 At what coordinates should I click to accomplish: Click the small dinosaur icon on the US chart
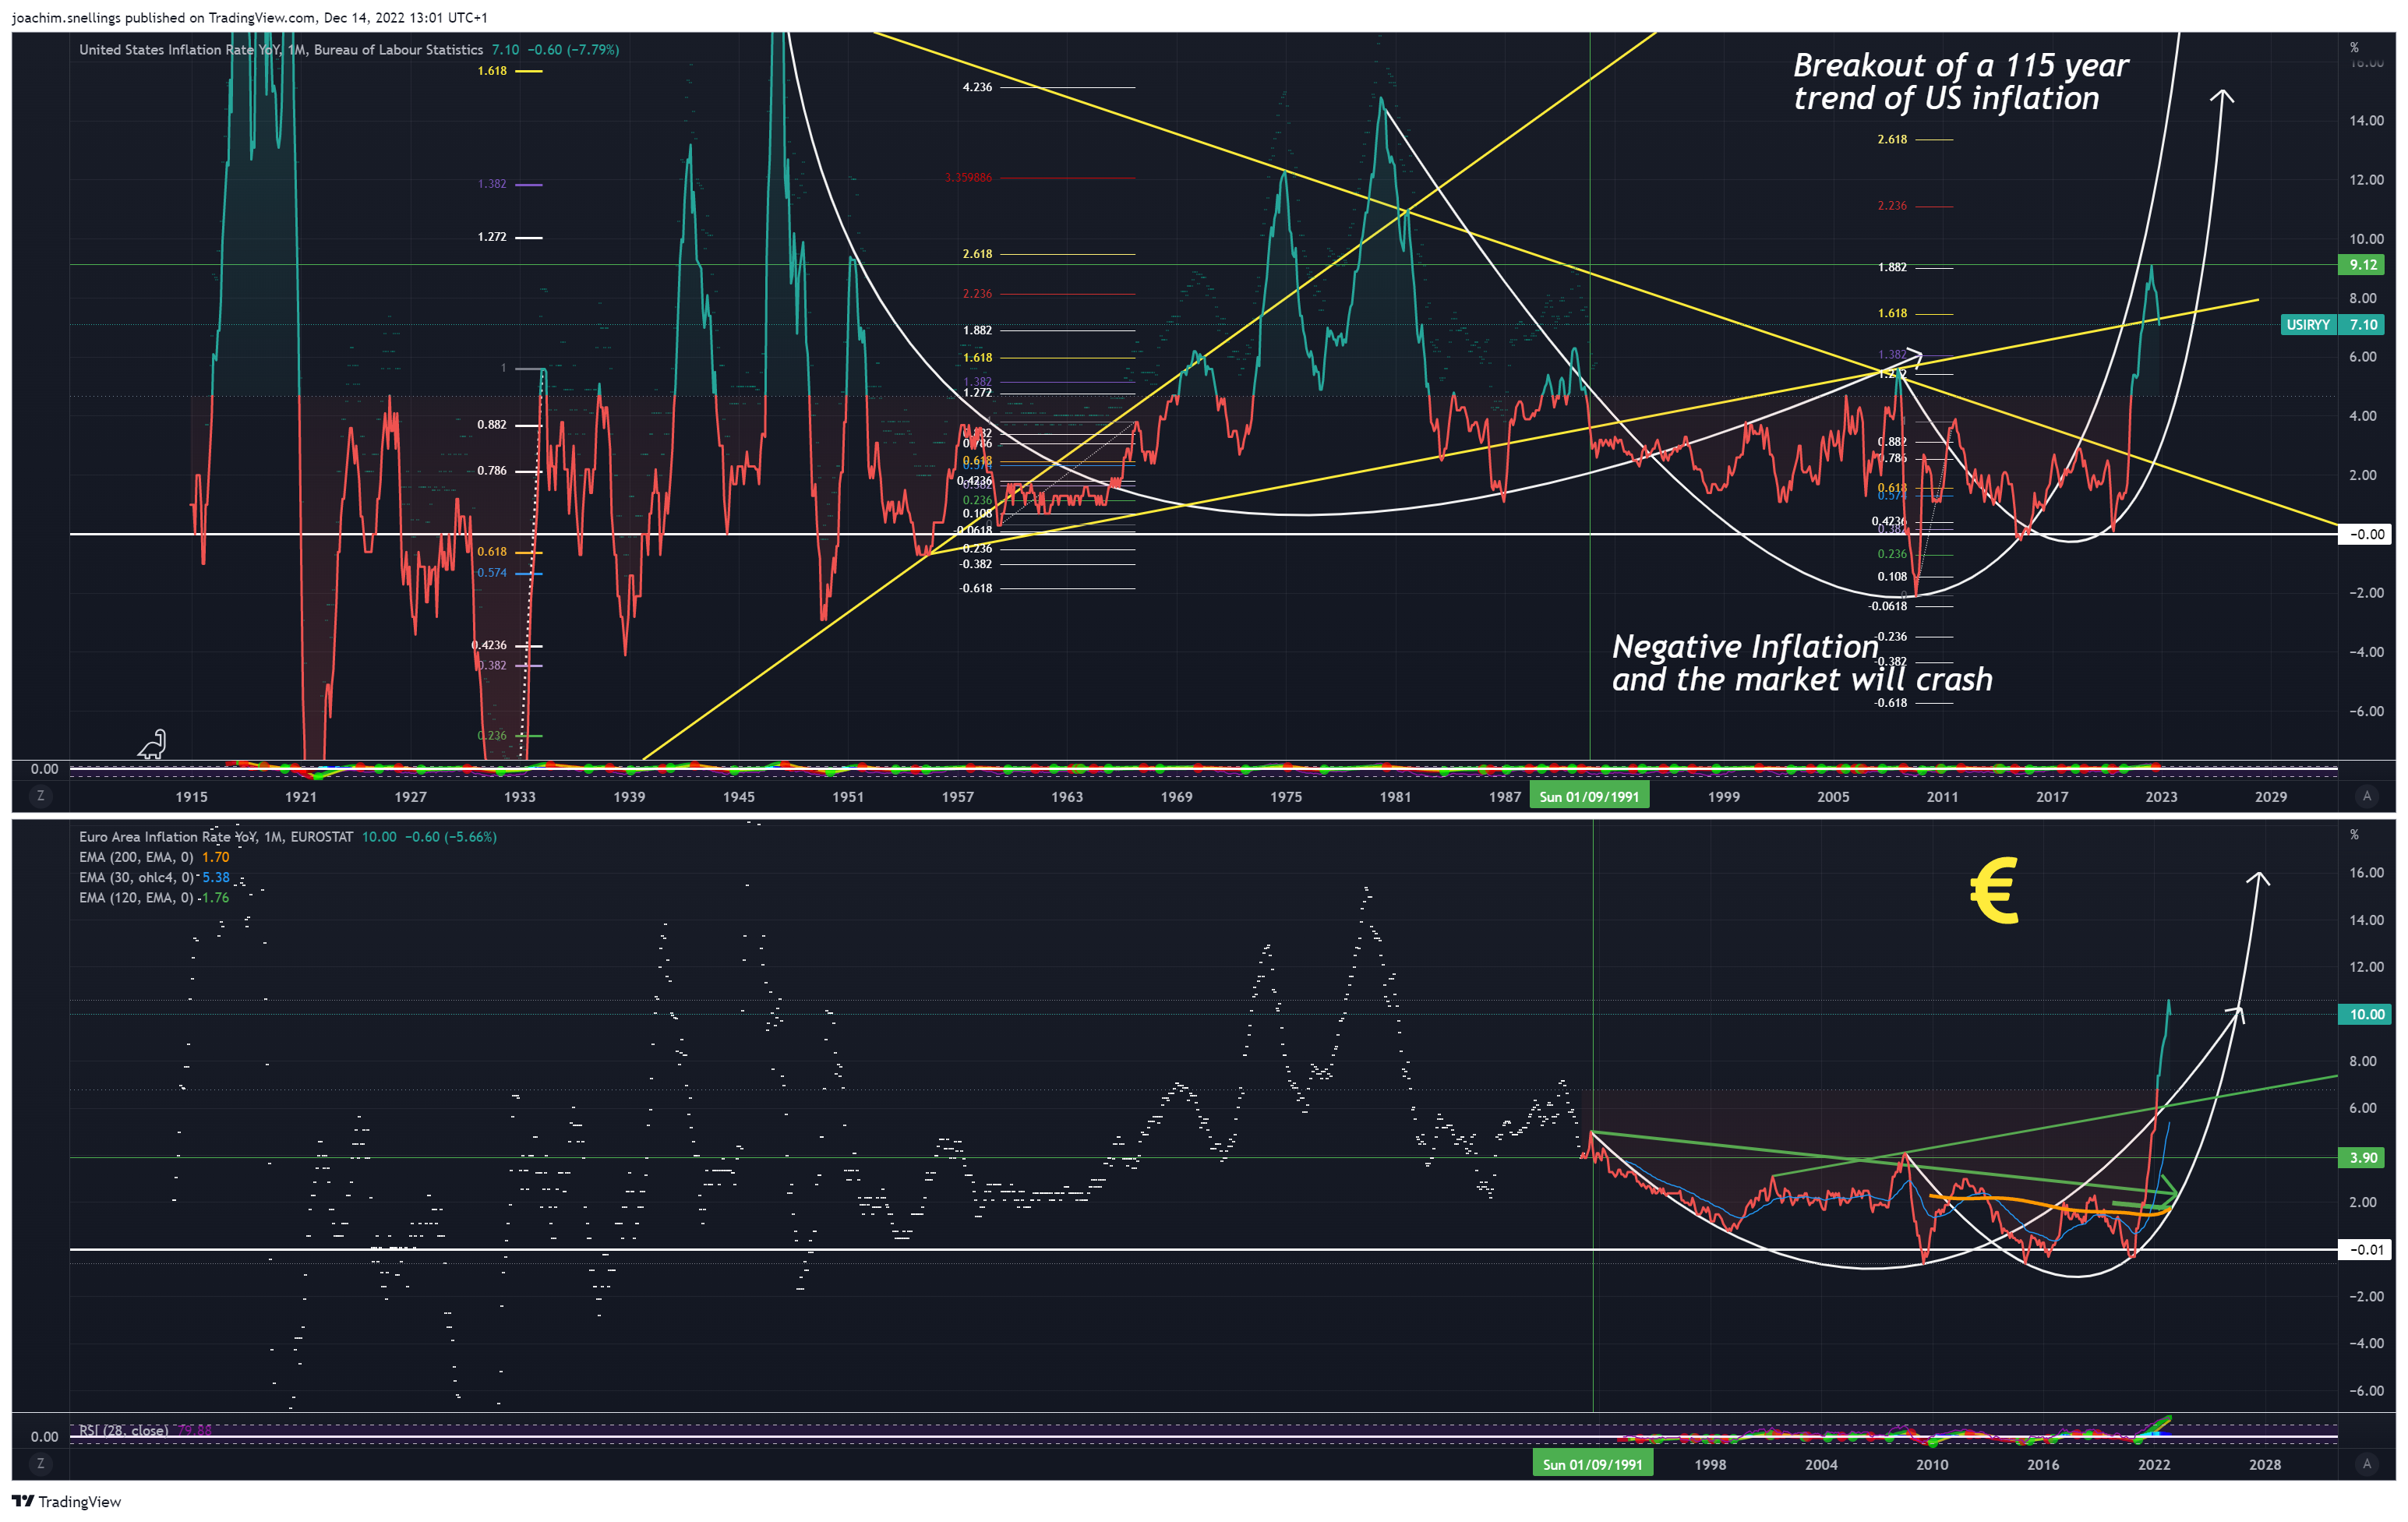pyautogui.click(x=152, y=744)
